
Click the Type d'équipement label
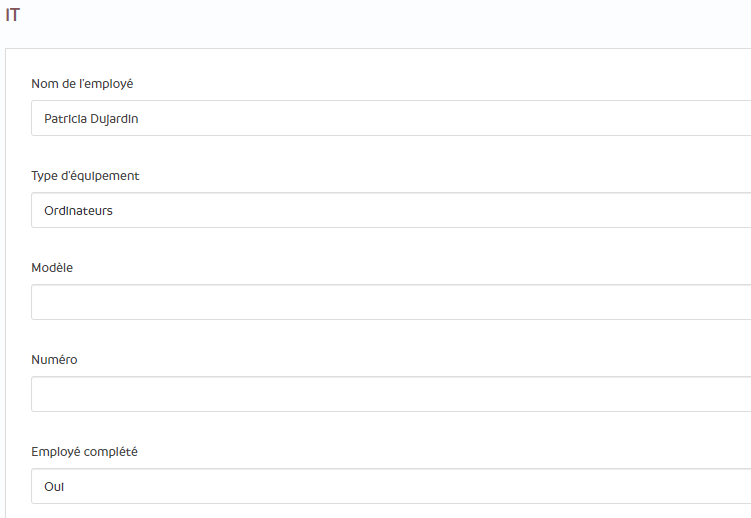click(85, 175)
